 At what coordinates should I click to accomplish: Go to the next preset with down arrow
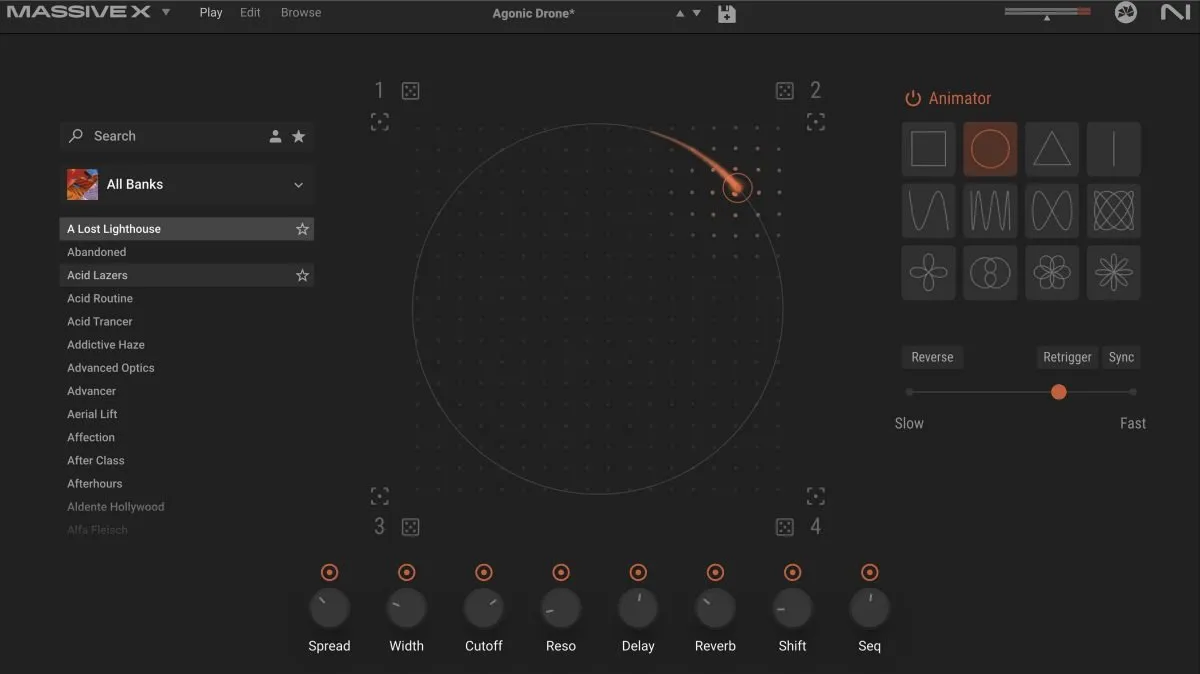point(697,14)
